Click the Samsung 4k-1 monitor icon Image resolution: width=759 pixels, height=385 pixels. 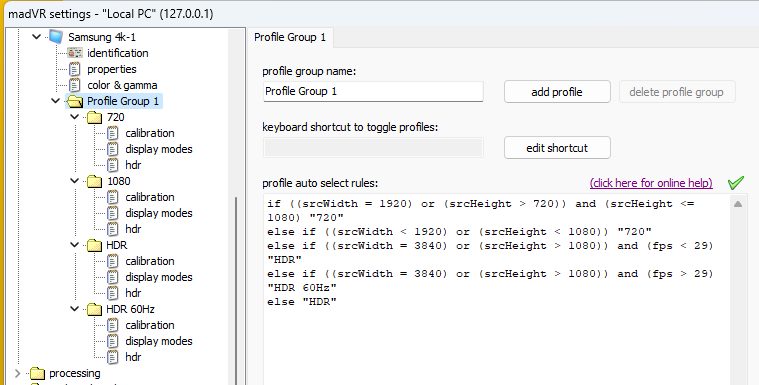pos(56,37)
